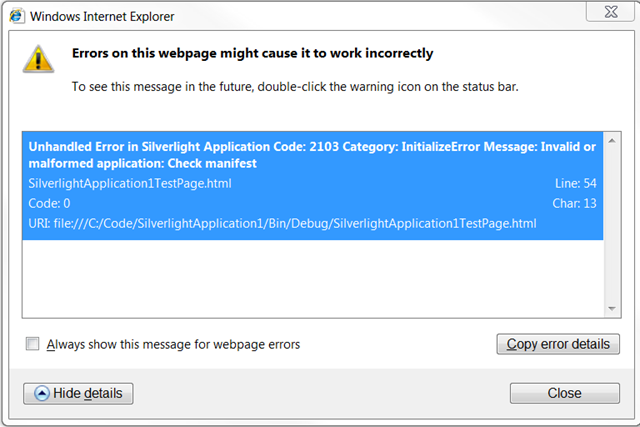Enable Always show this message checkbox
This screenshot has height=427, width=640.
[x=33, y=344]
